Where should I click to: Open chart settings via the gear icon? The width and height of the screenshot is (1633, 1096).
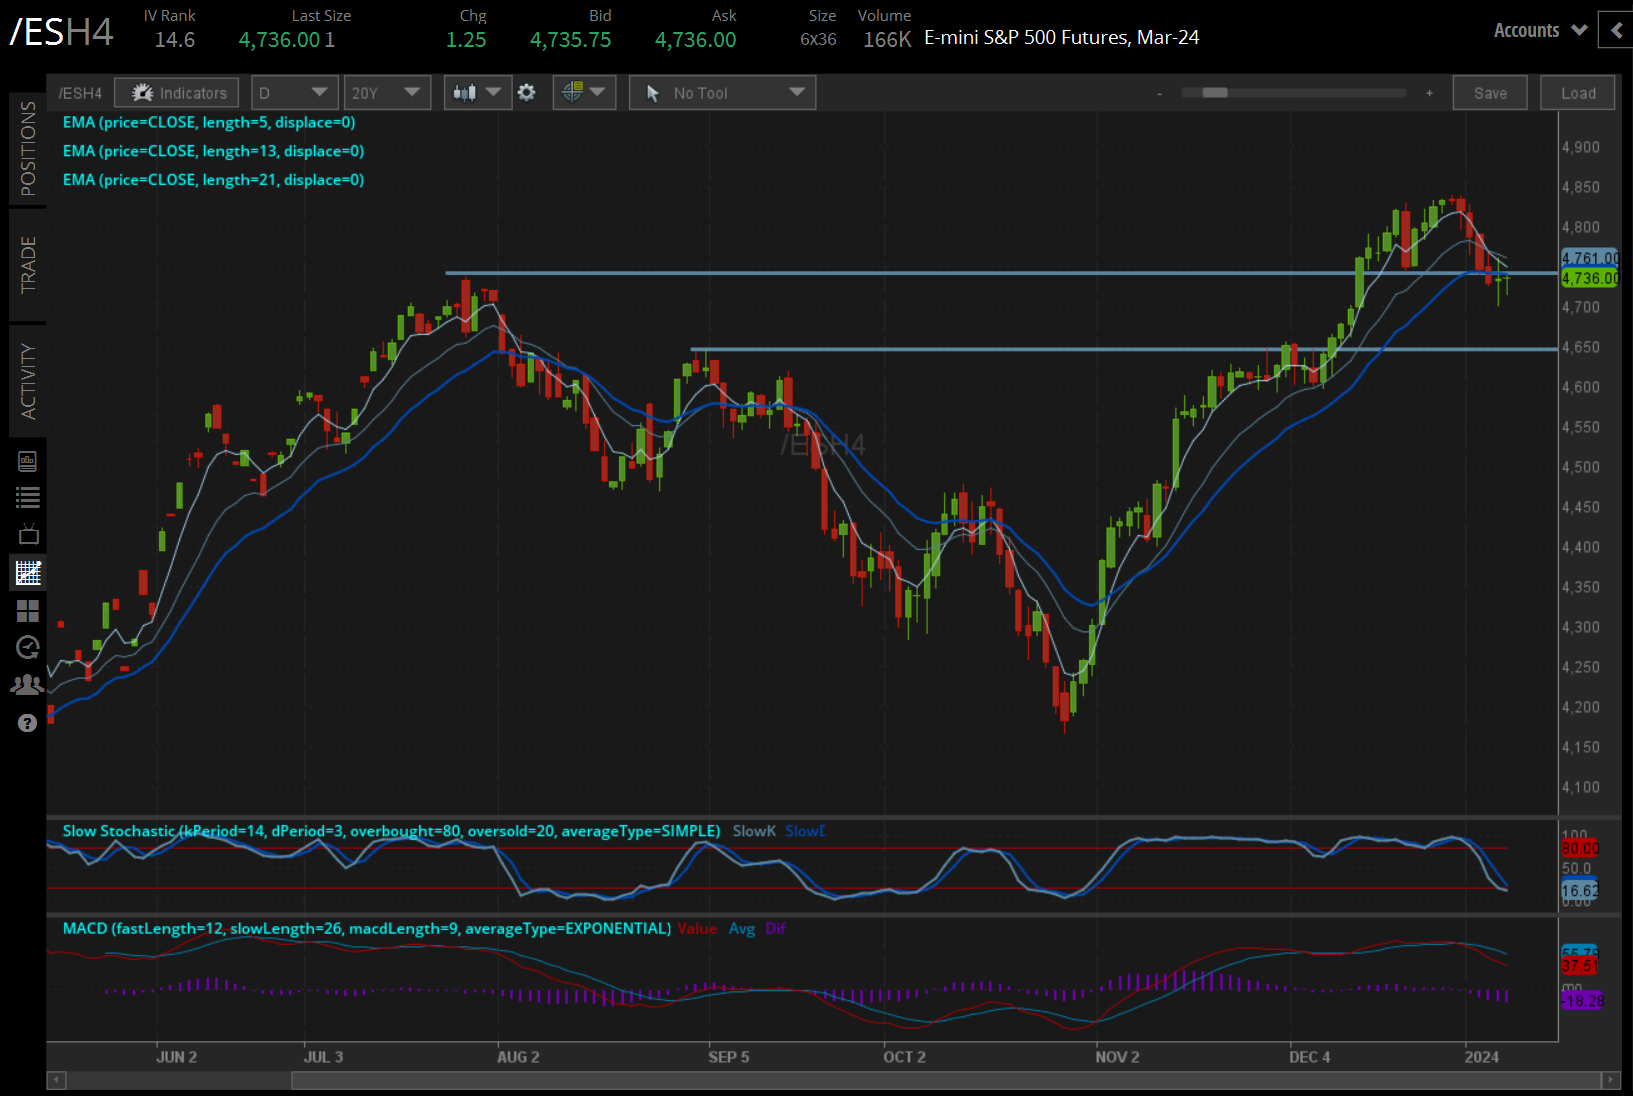click(x=527, y=92)
